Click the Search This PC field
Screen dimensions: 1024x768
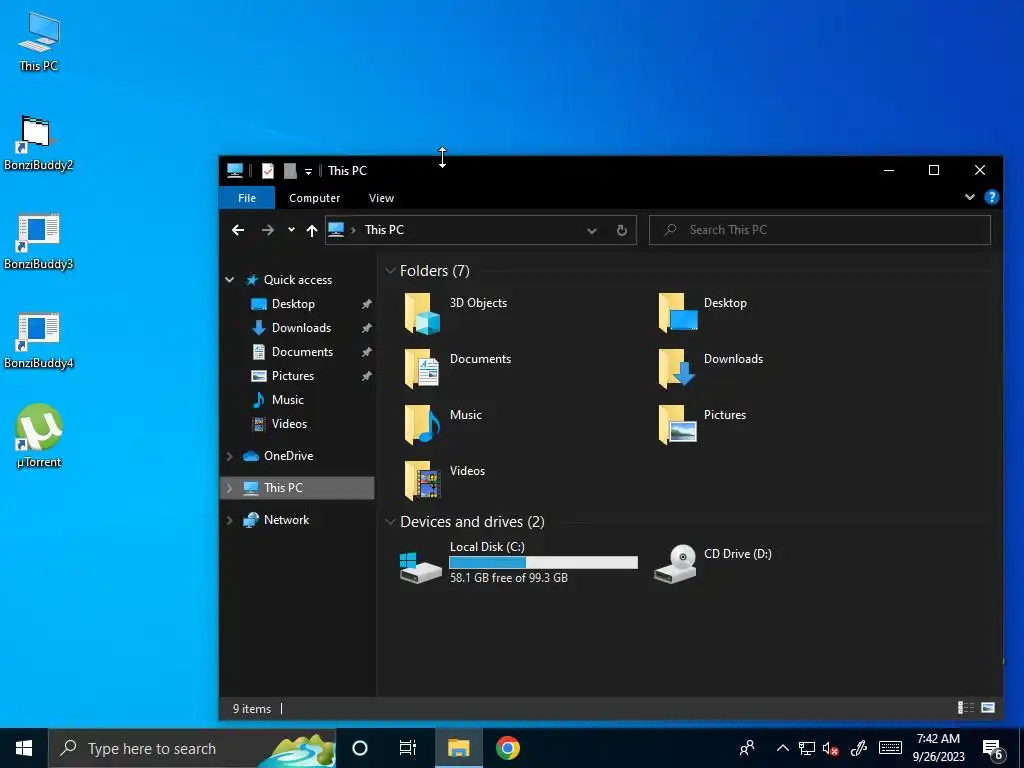click(820, 230)
